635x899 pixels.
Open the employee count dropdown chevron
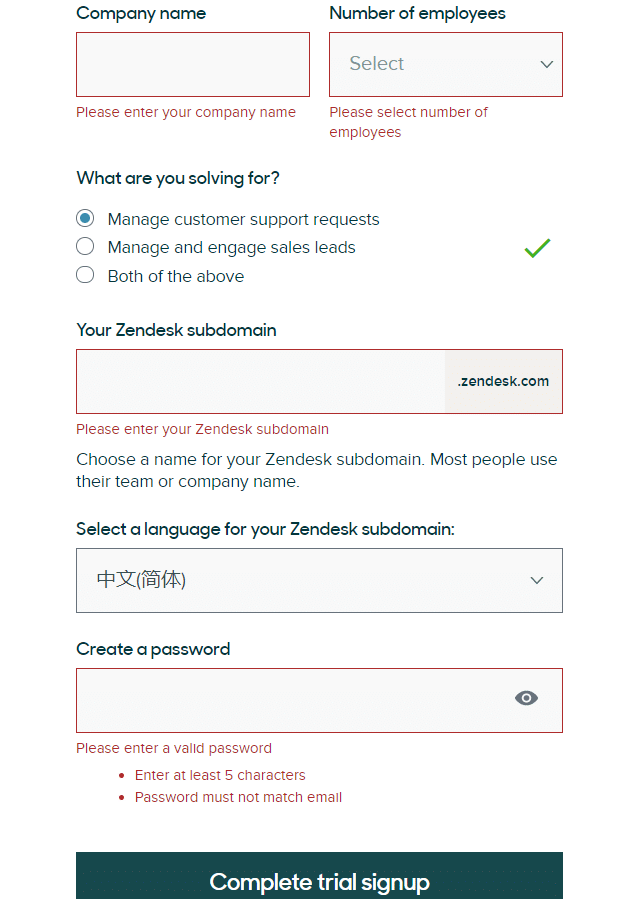[x=547, y=64]
